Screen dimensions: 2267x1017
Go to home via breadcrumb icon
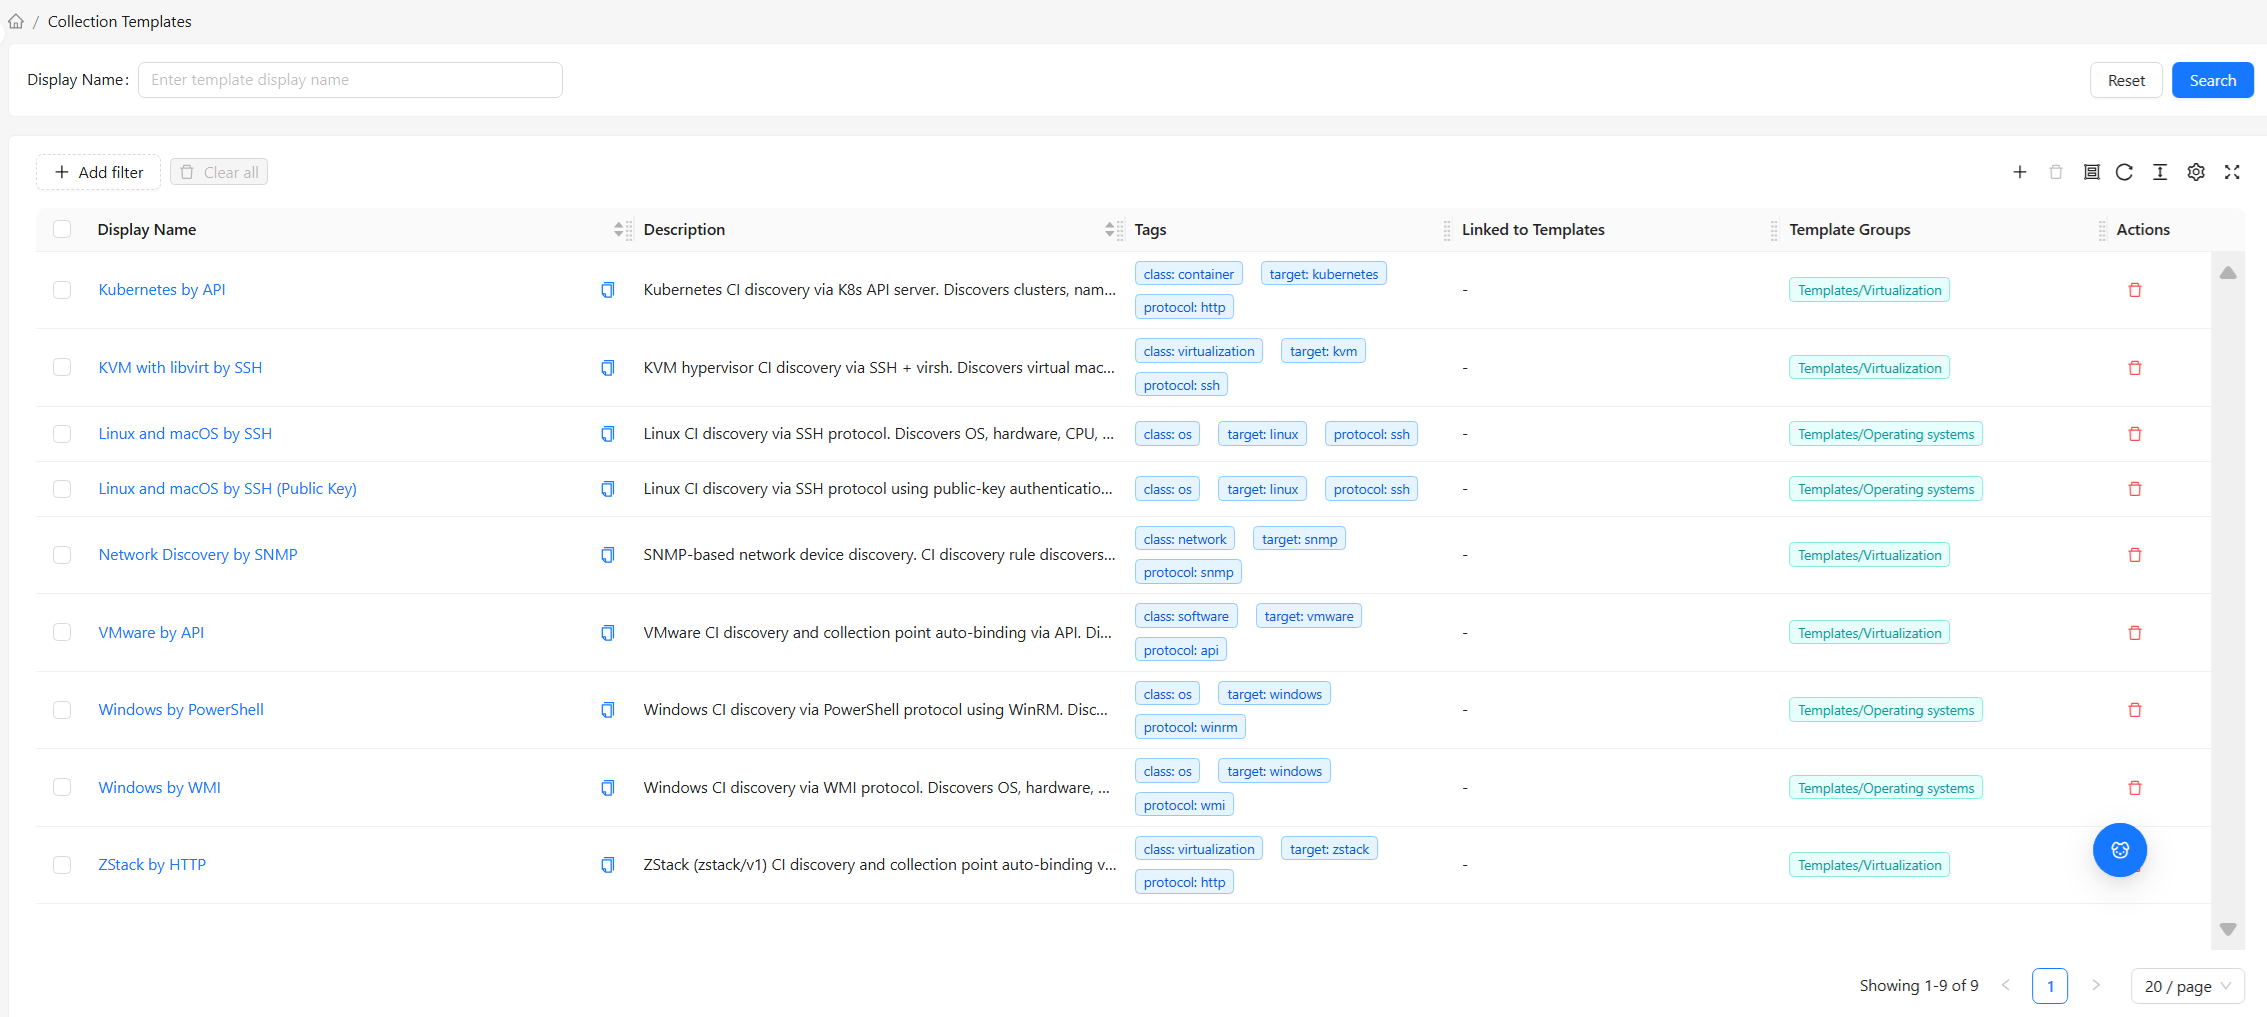[16, 21]
